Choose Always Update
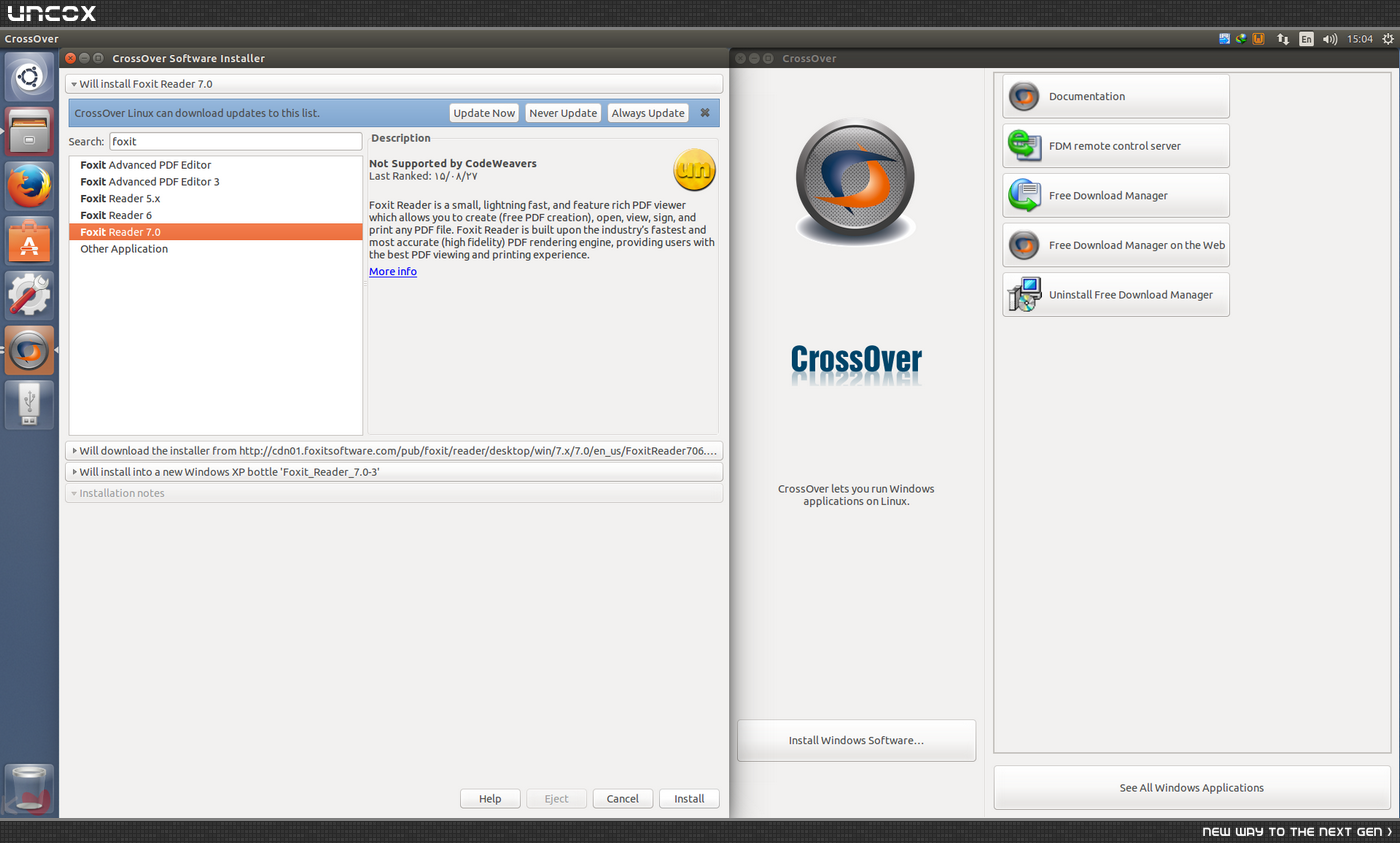This screenshot has width=1400, height=843. point(648,113)
